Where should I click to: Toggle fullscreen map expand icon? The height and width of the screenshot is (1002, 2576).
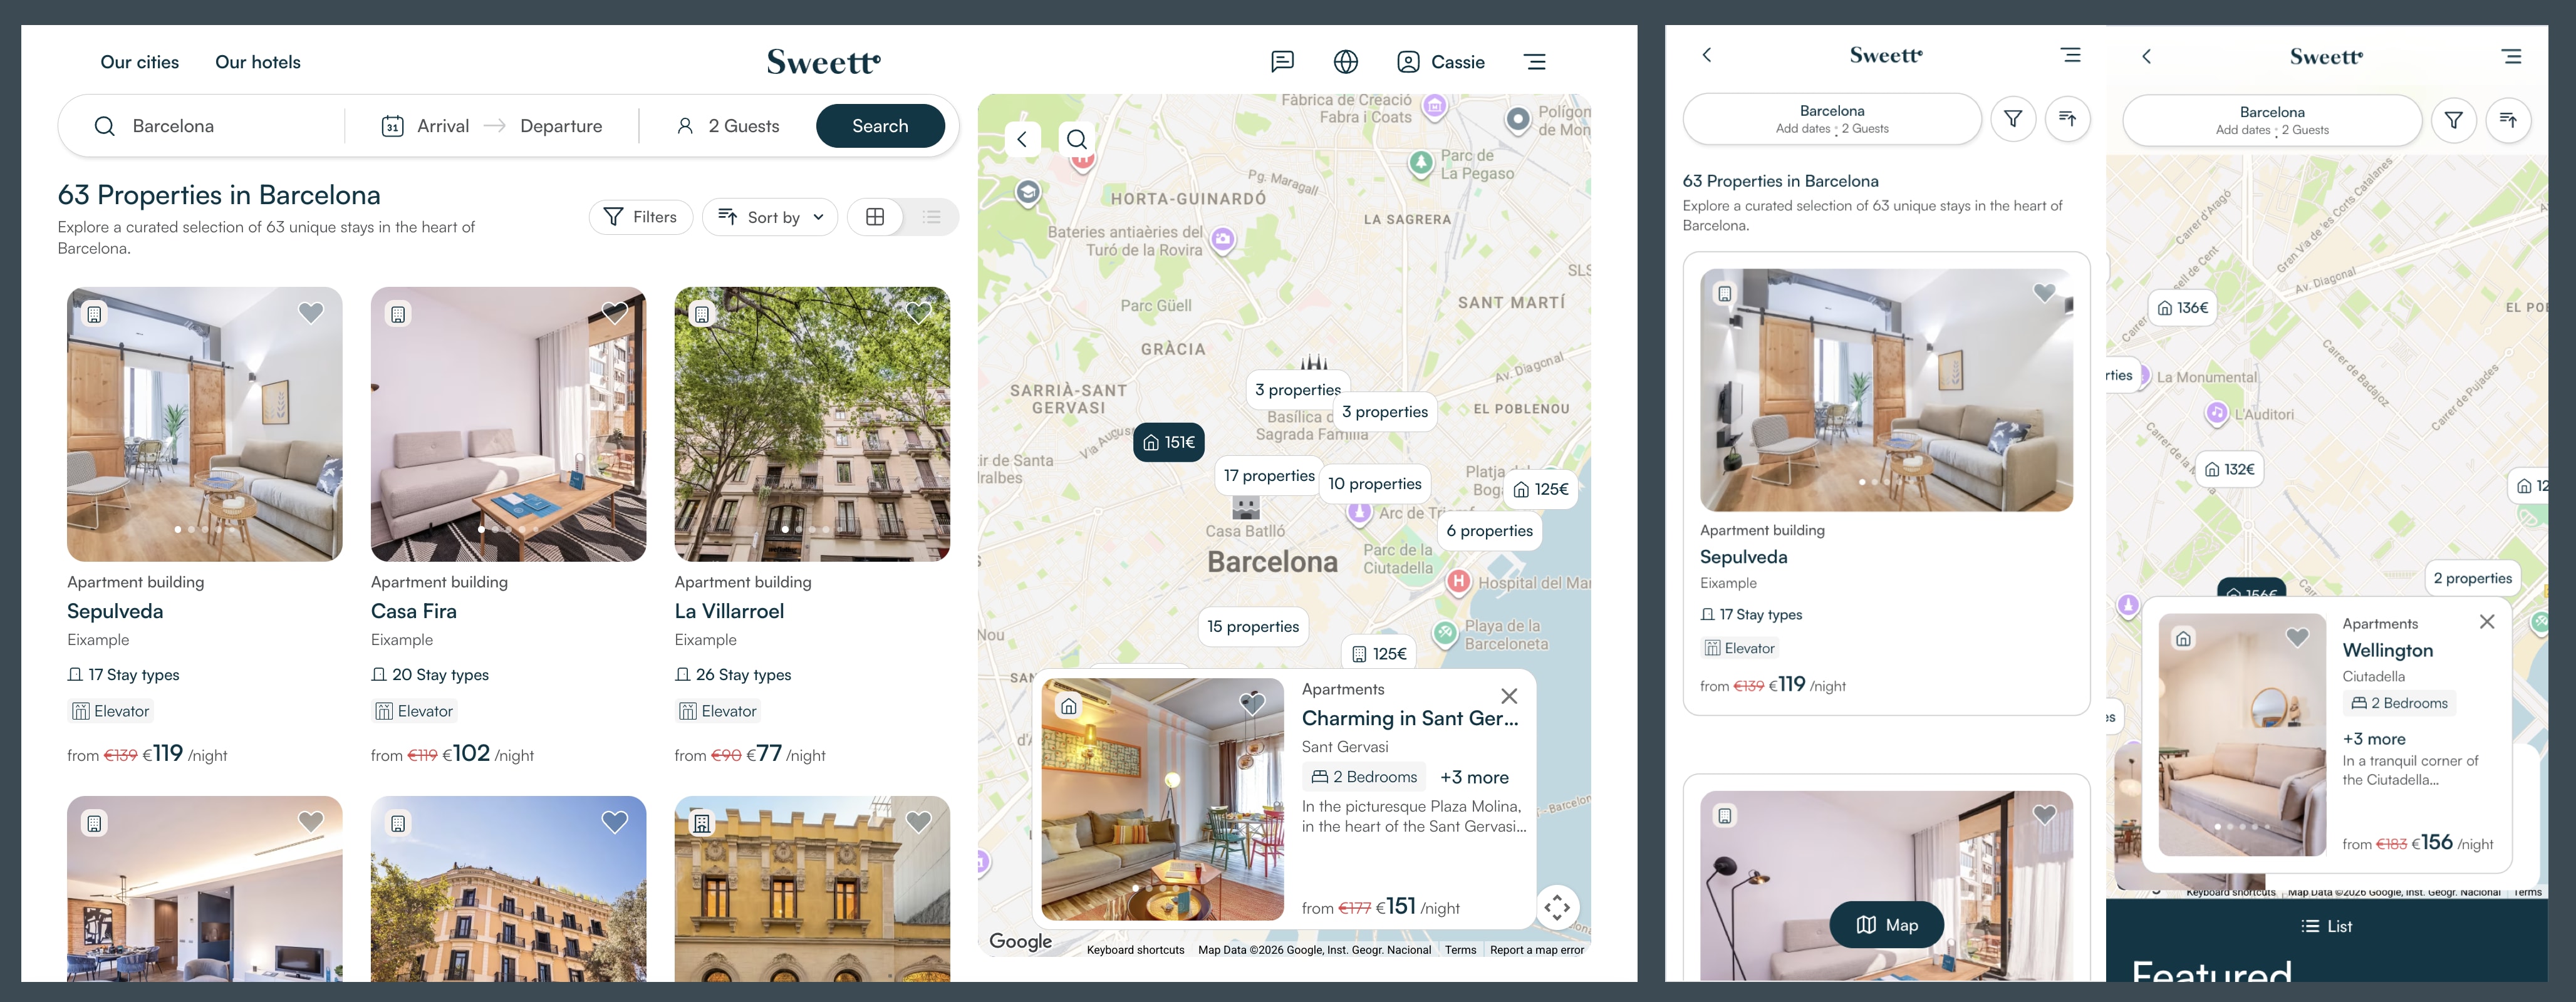(1557, 907)
